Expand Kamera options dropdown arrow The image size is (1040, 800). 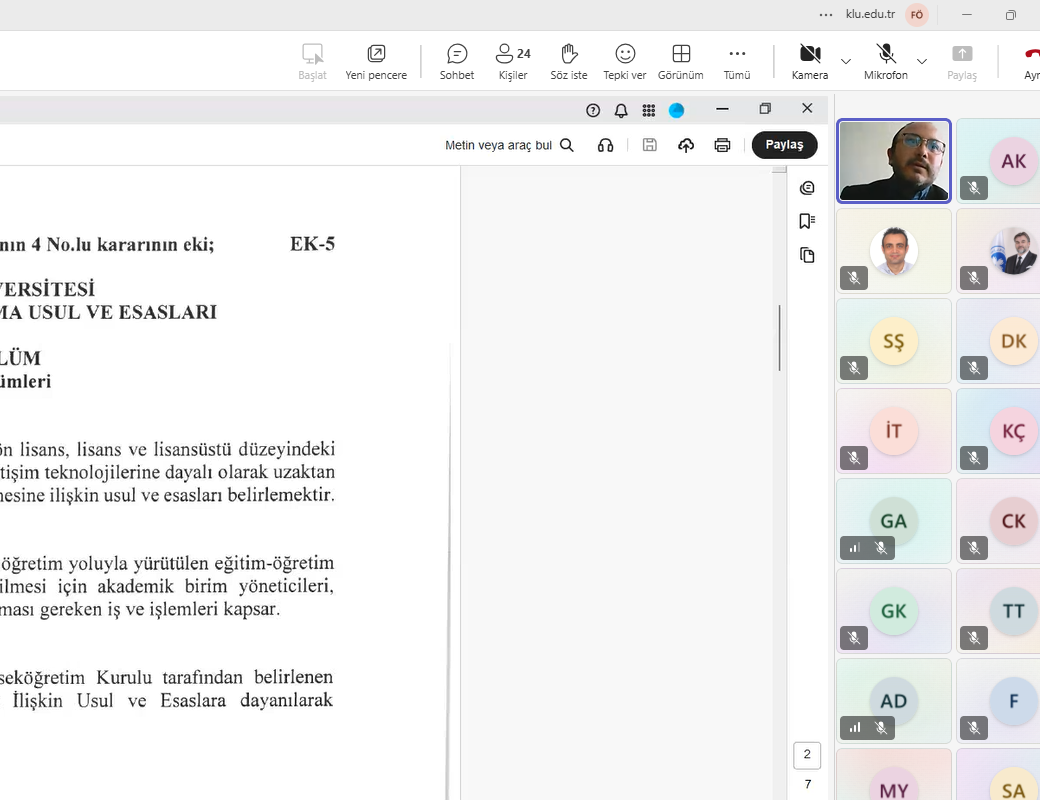[846, 62]
